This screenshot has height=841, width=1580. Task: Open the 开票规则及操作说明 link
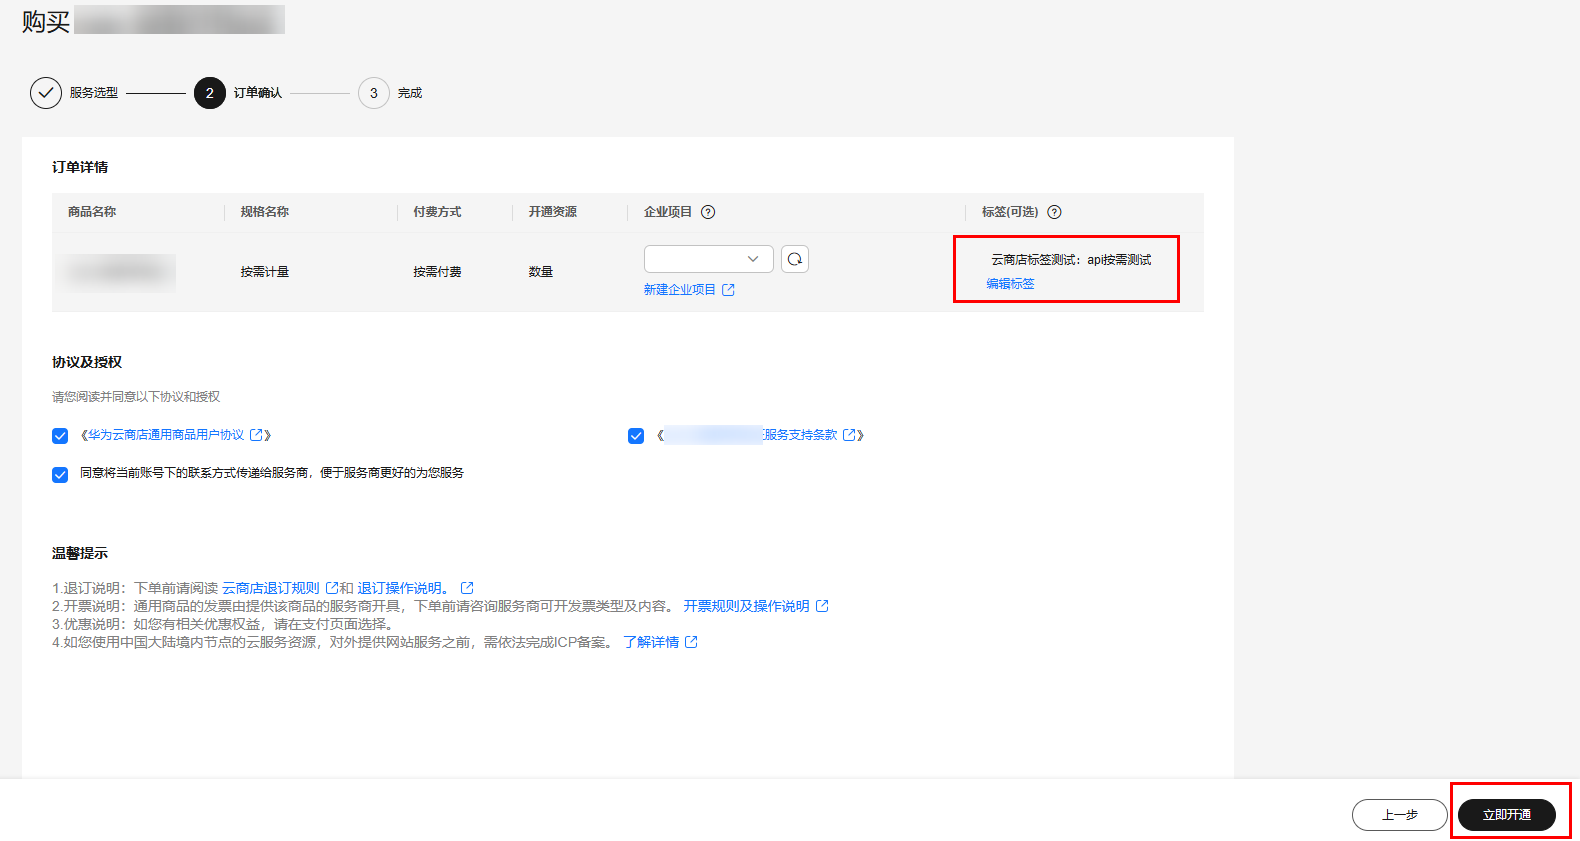747,606
